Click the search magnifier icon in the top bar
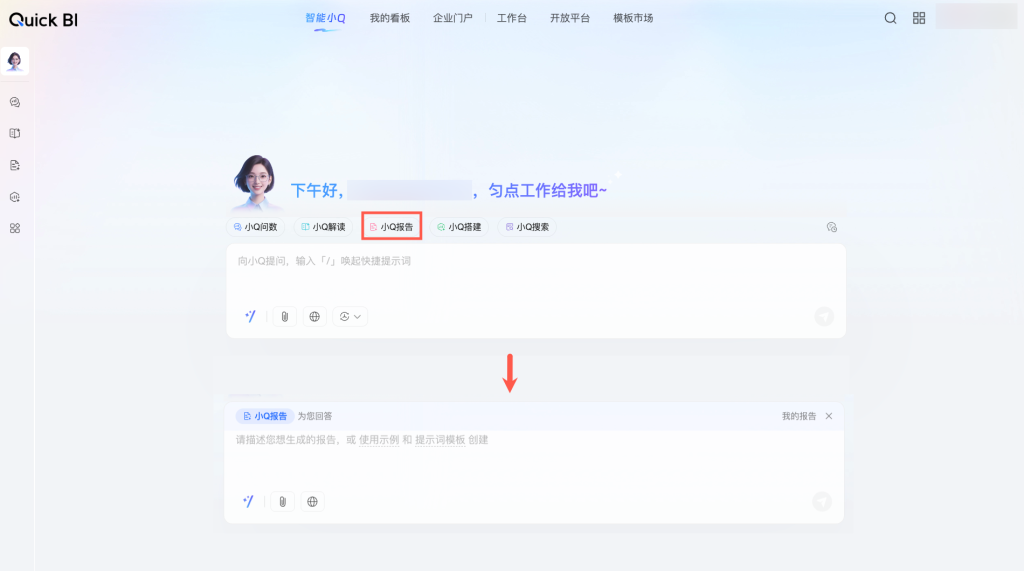The image size is (1024, 571). click(x=890, y=18)
